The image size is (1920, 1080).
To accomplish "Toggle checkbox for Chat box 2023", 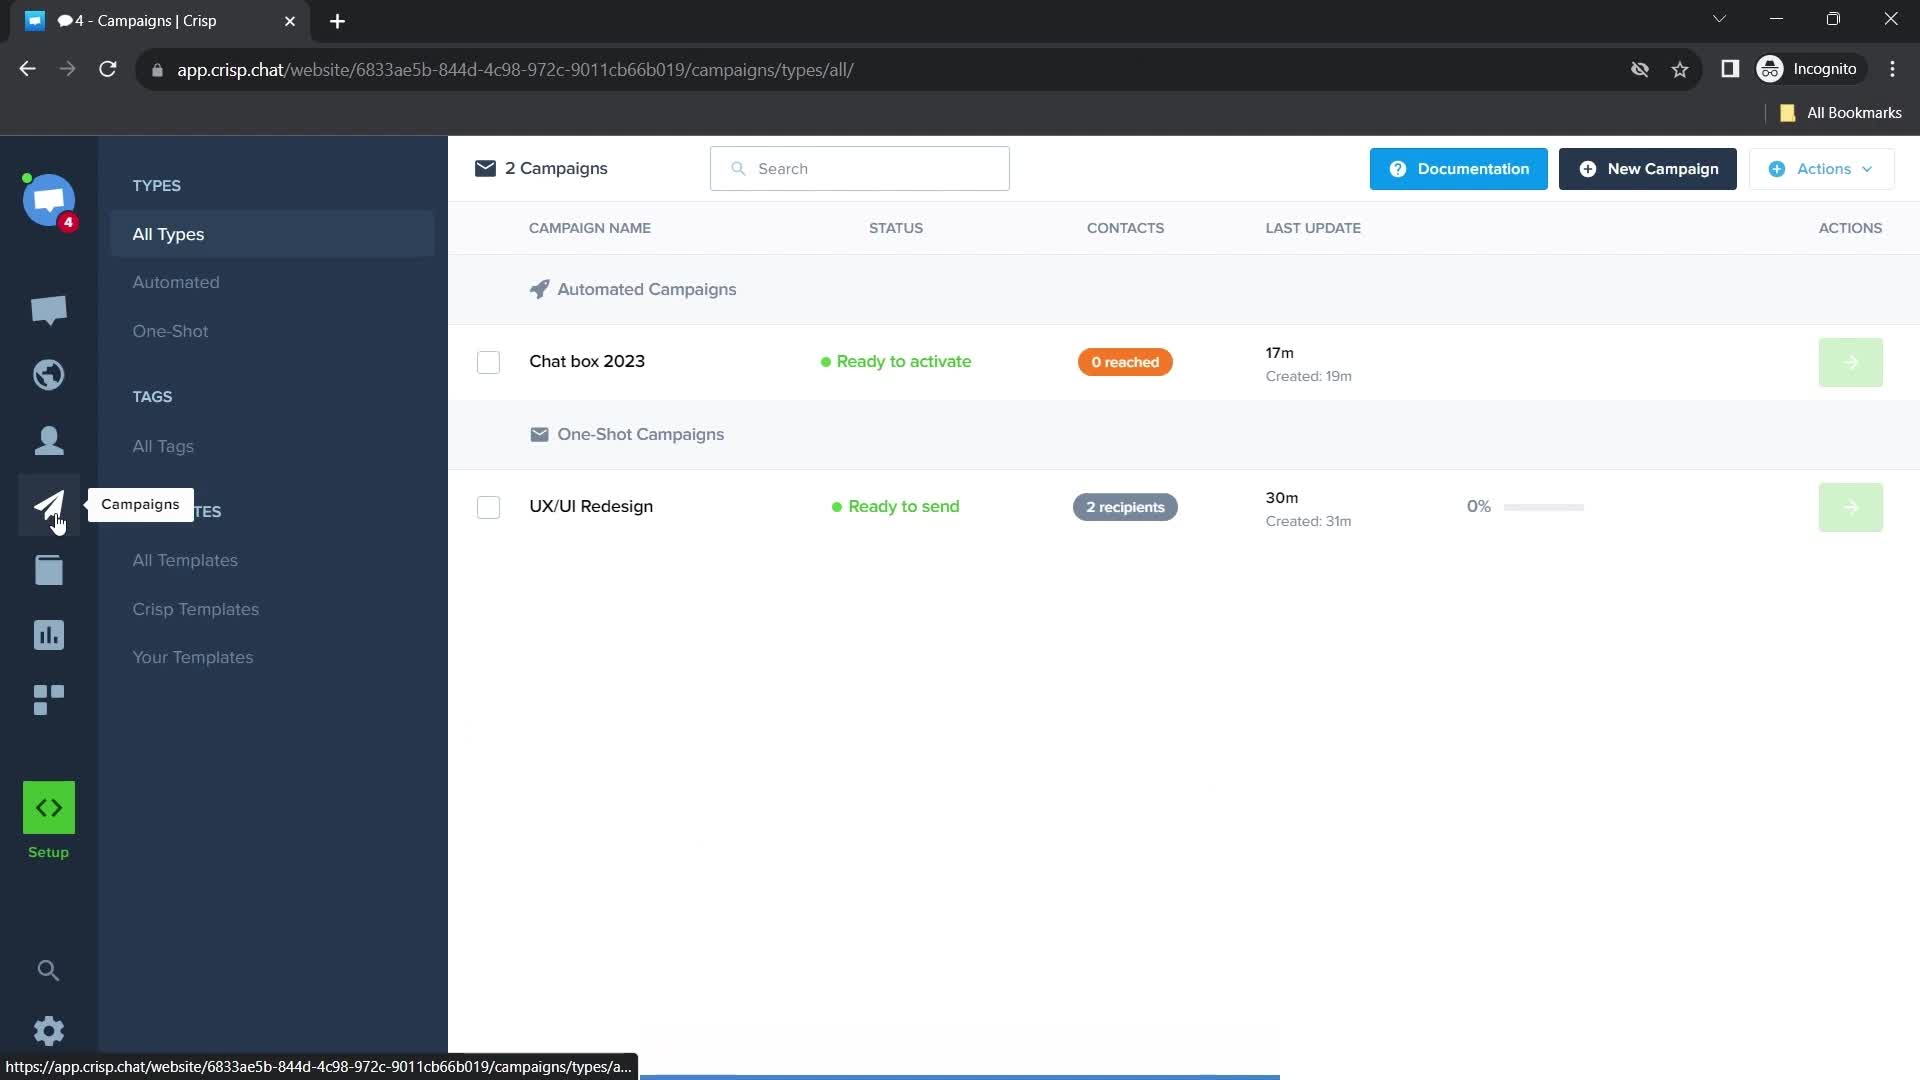I will point(488,361).
